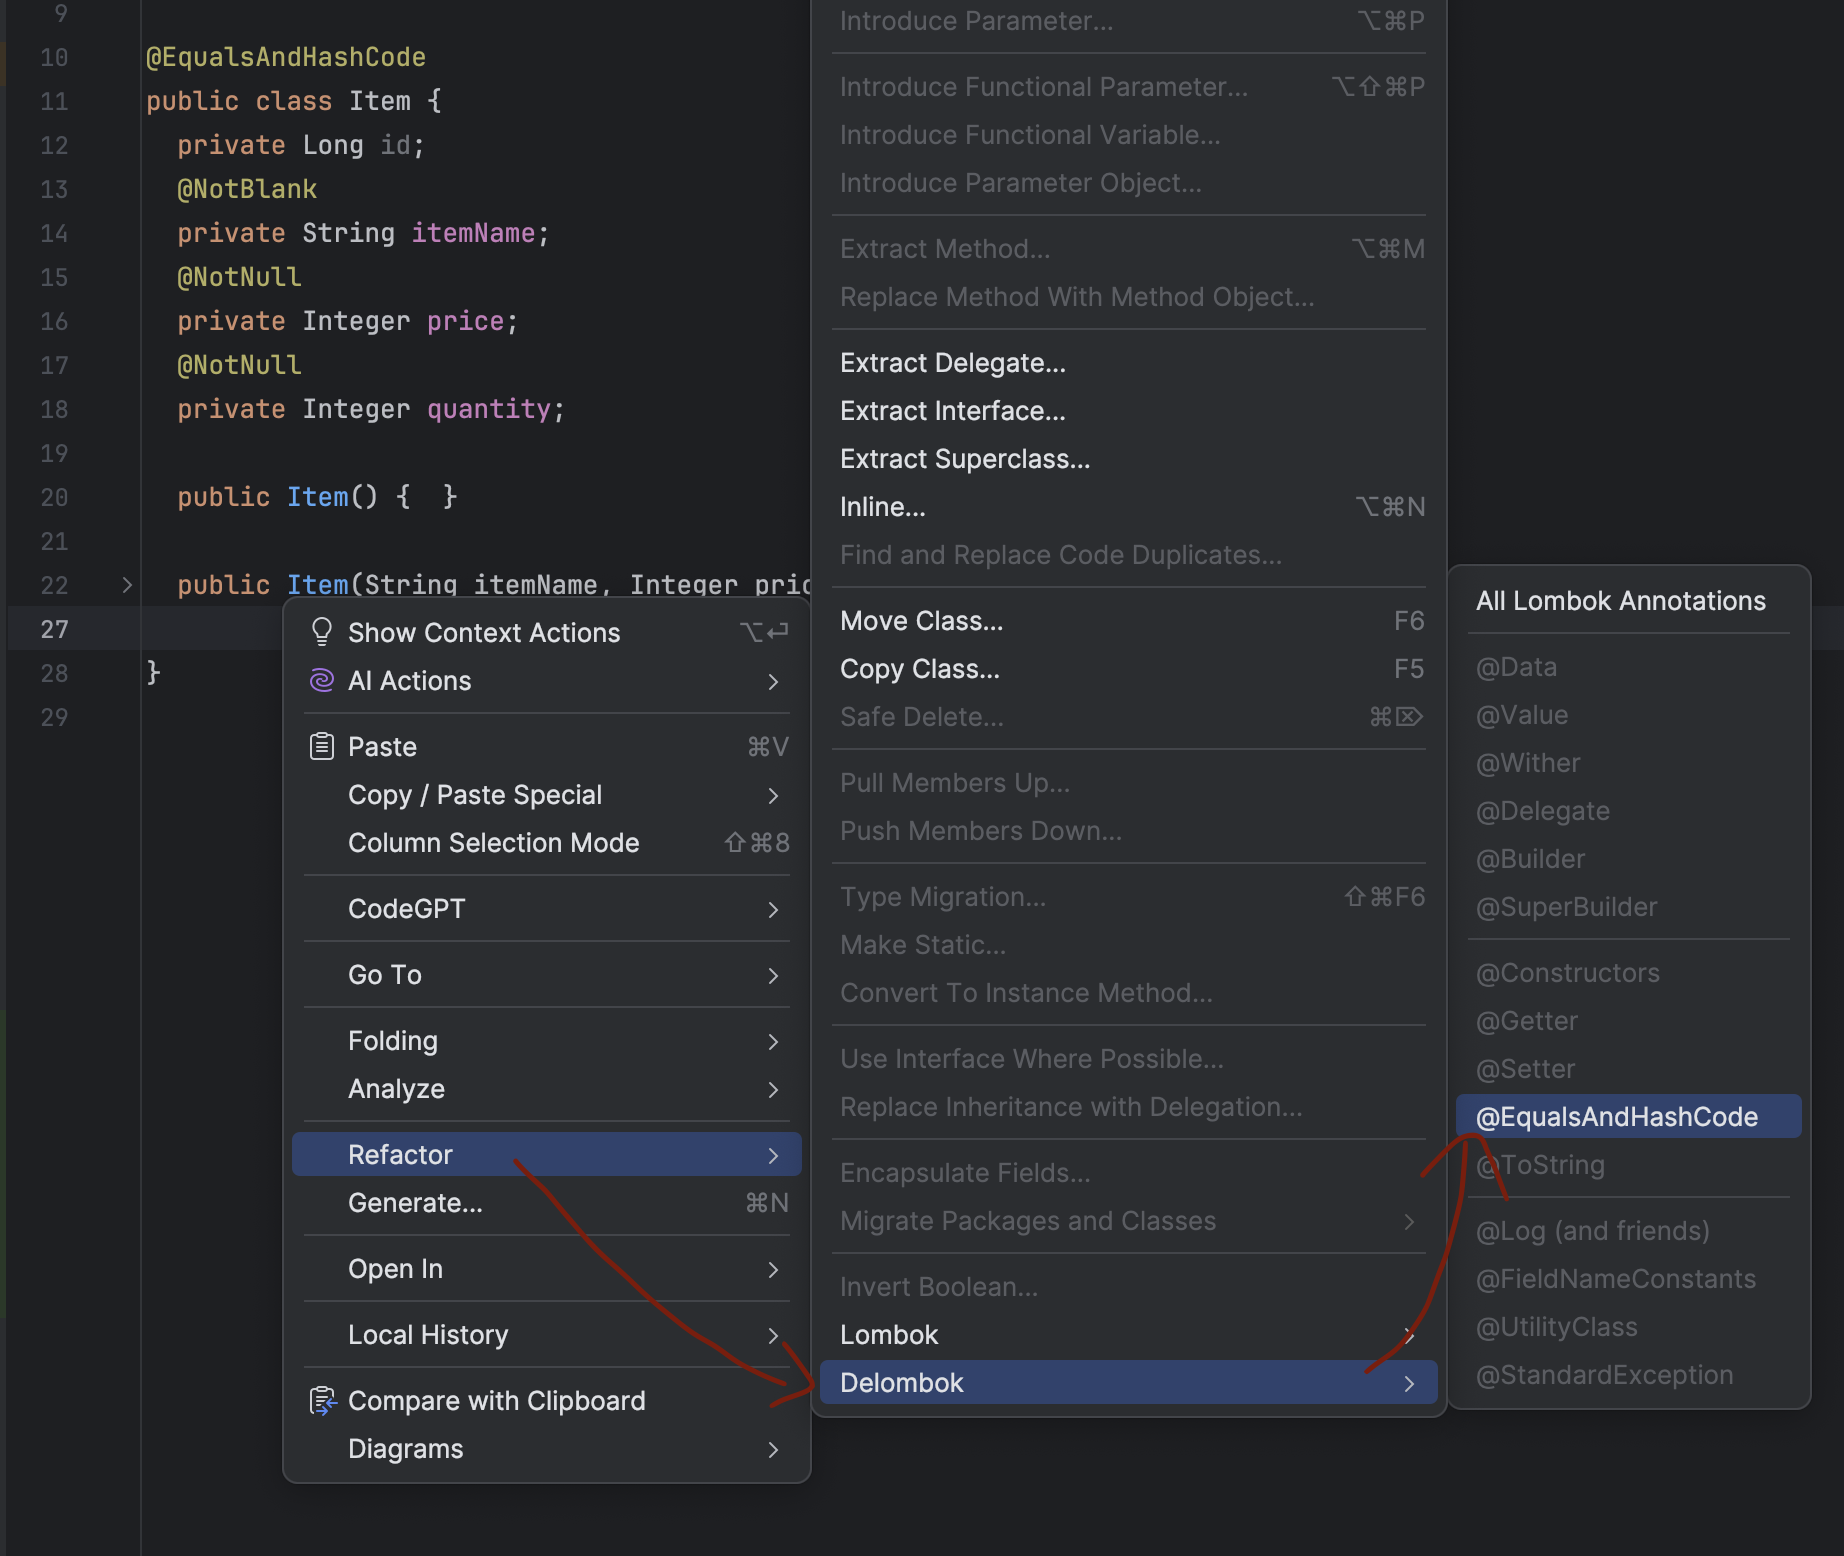Choose Extract Delegate...
This screenshot has width=1844, height=1556.
(1128, 363)
